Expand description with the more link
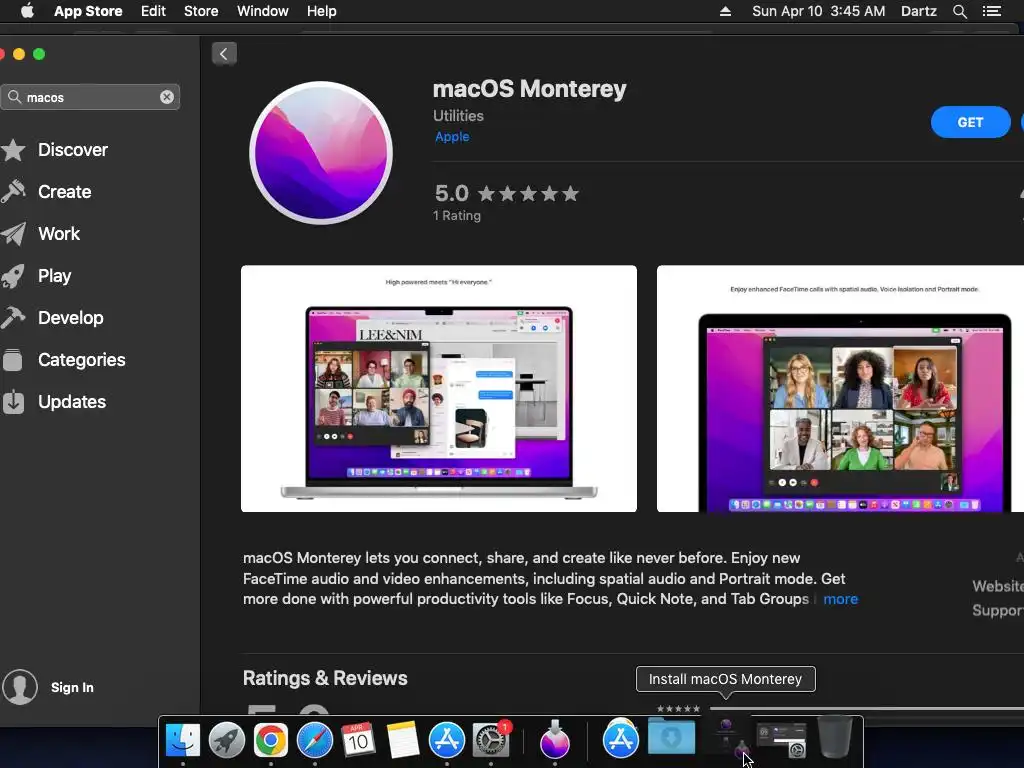1024x768 pixels. (x=840, y=599)
